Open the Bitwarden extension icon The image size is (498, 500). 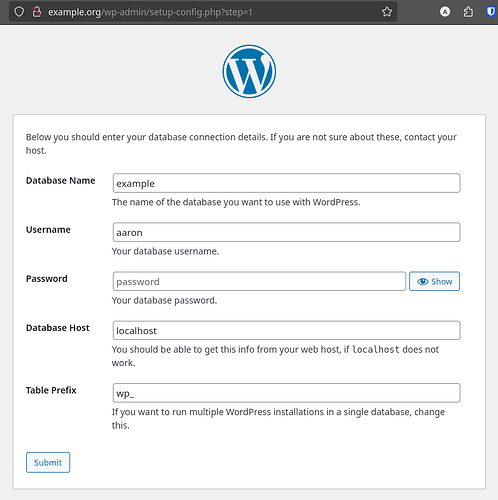[x=491, y=12]
